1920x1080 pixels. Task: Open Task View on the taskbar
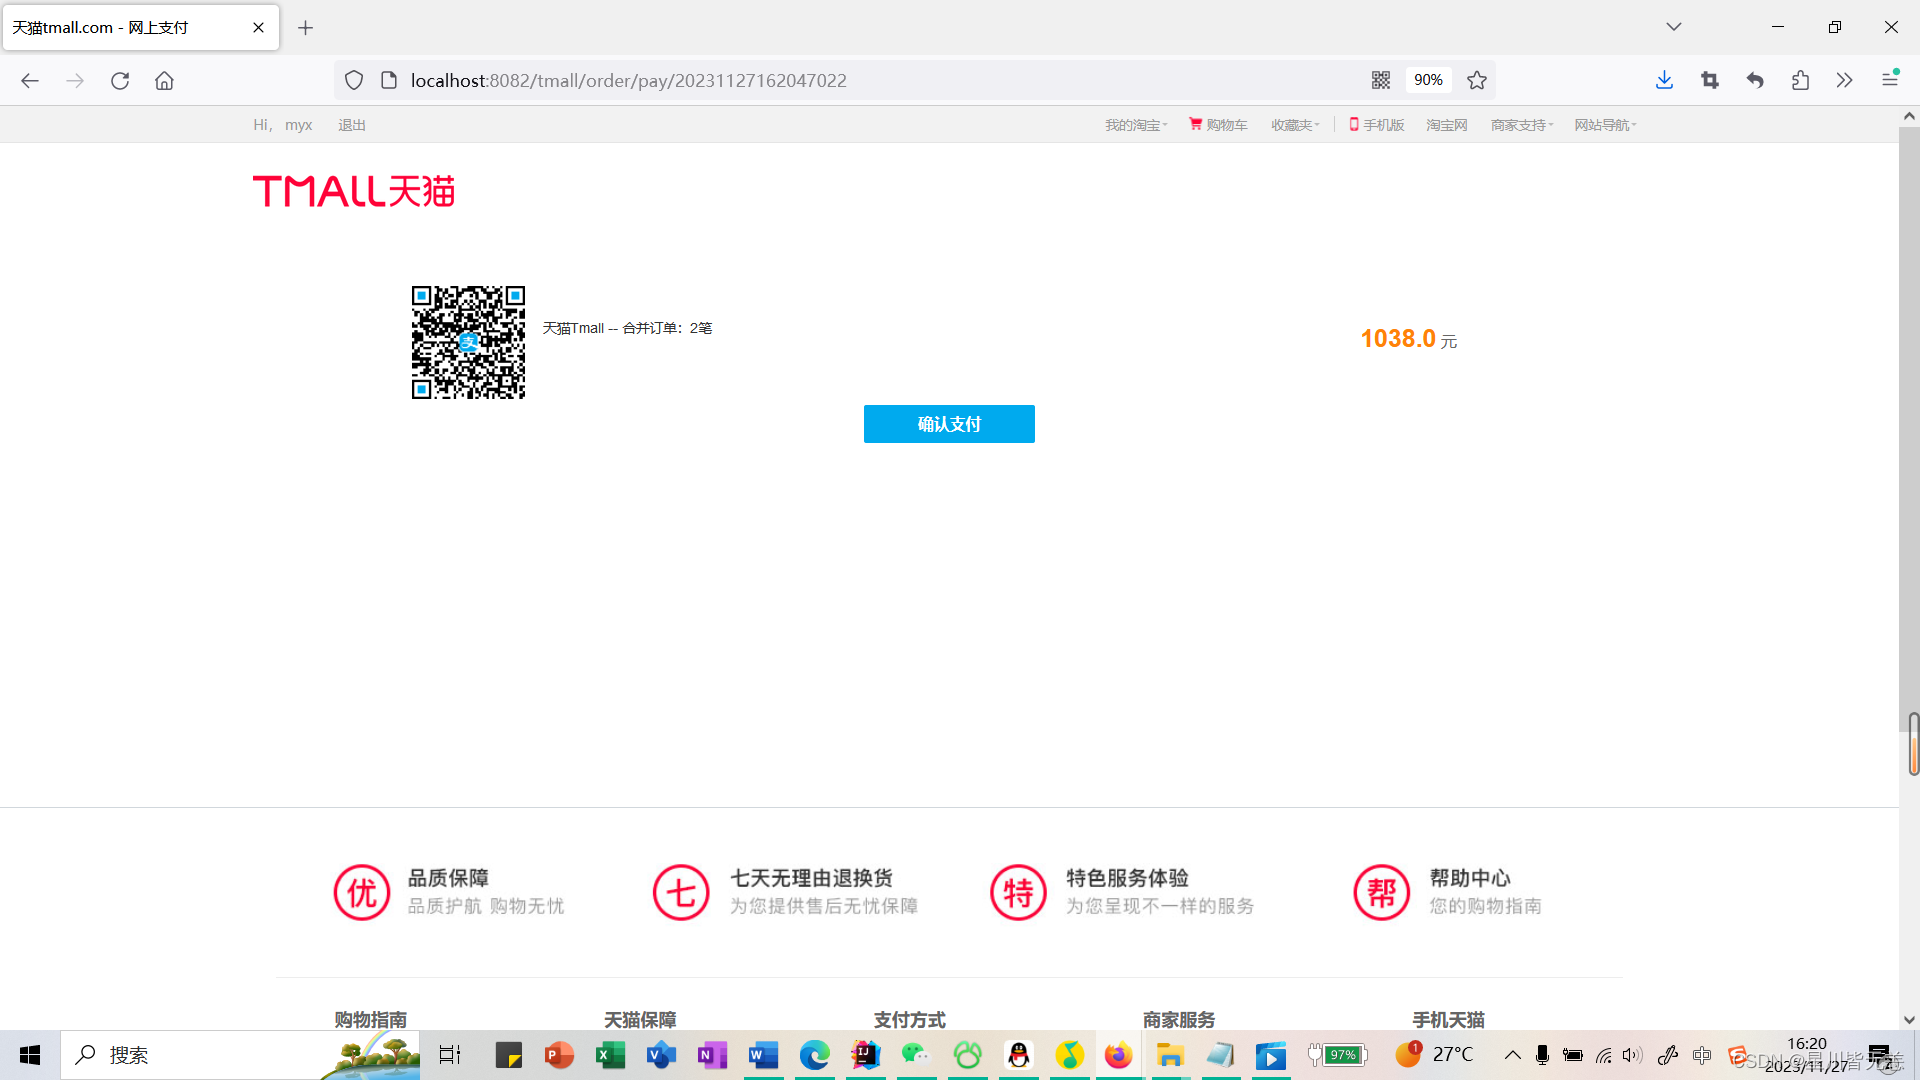[450, 1055]
